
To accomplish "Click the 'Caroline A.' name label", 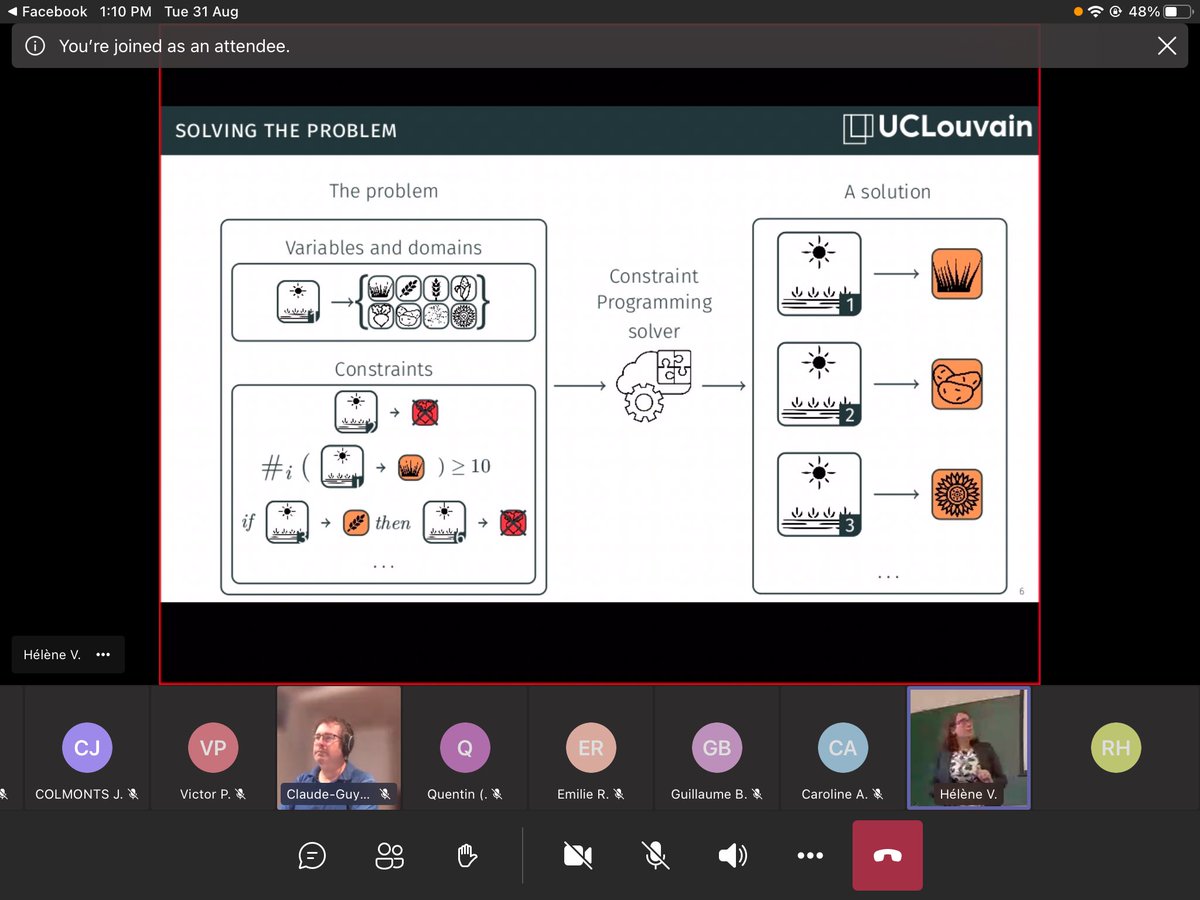I will point(834,794).
